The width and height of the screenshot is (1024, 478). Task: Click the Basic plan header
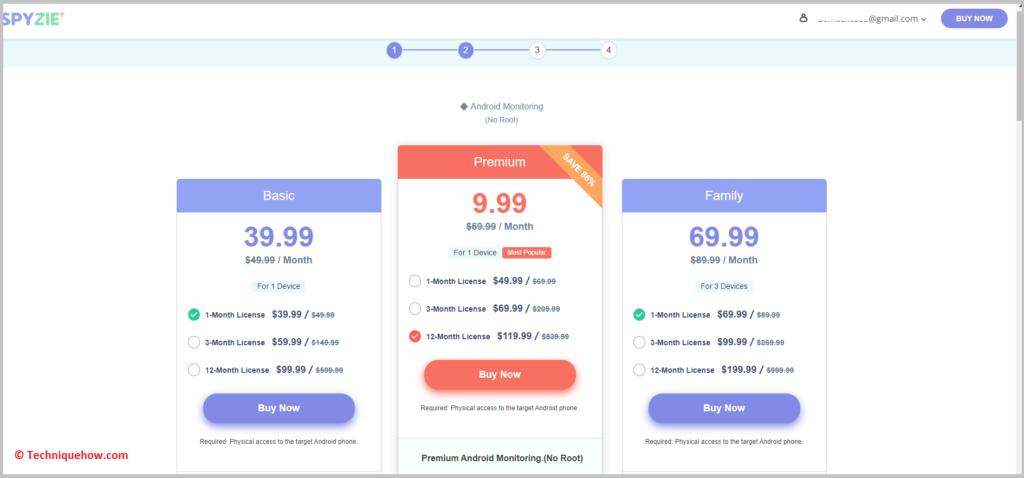[279, 195]
